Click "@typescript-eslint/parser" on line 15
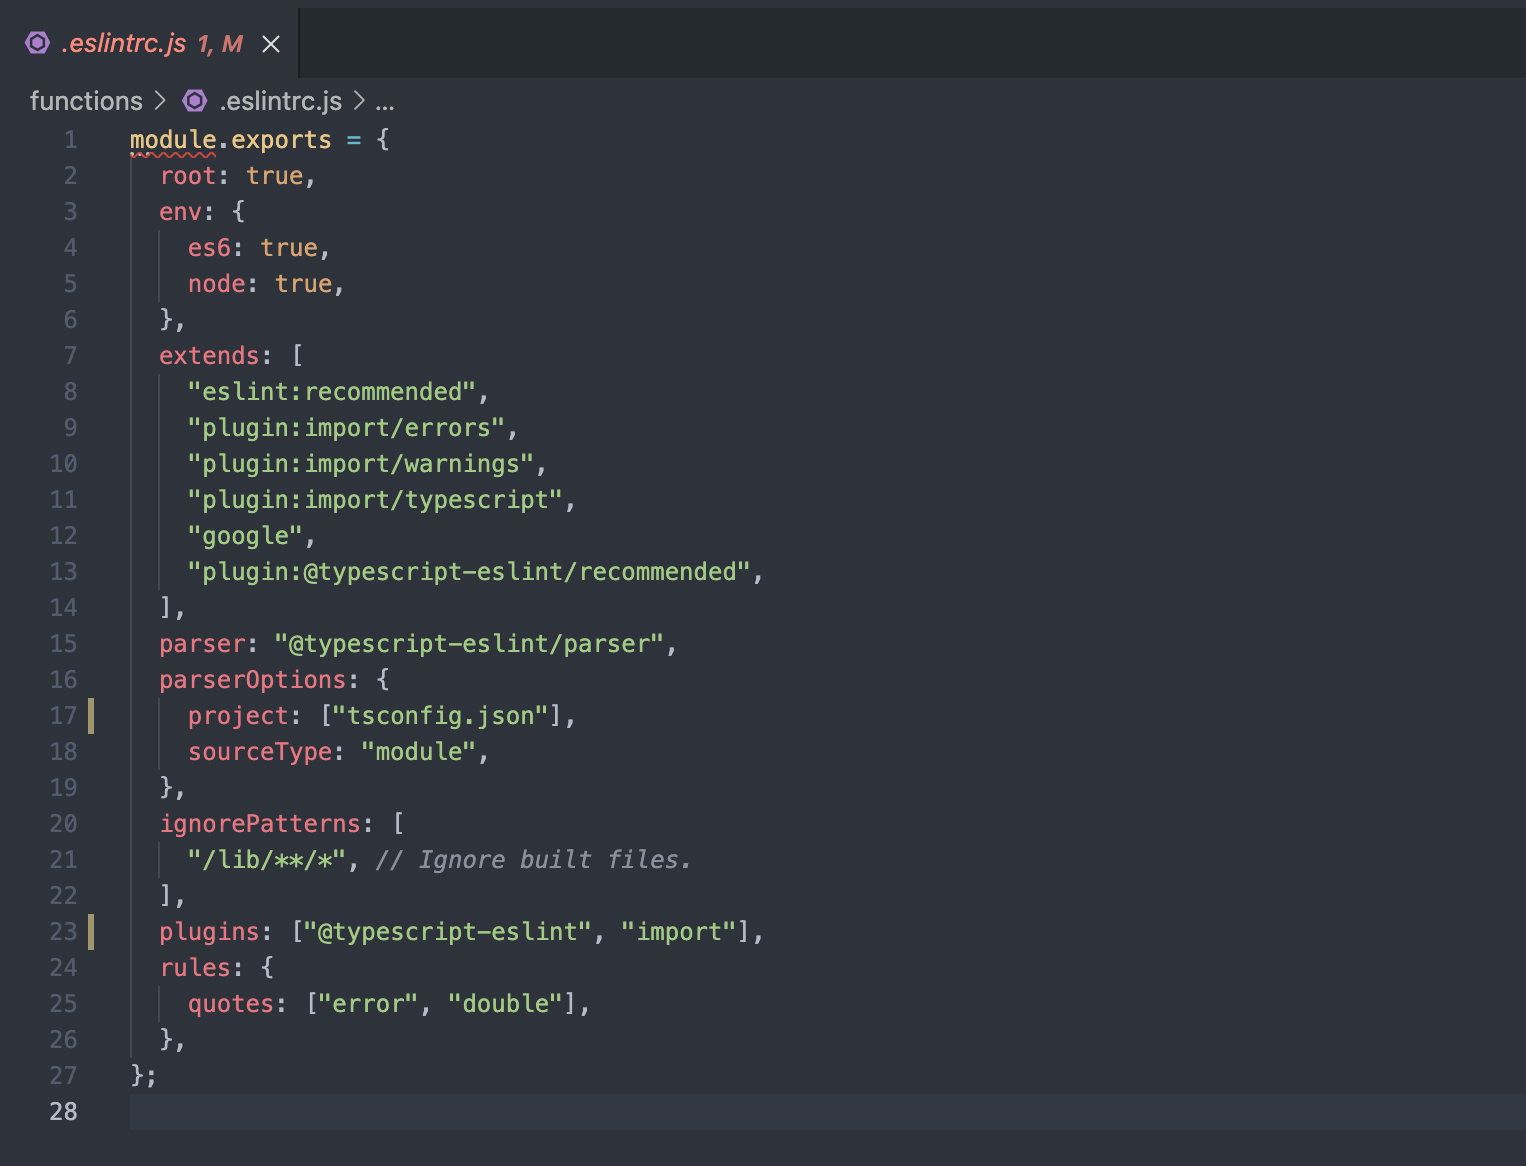 (x=469, y=644)
